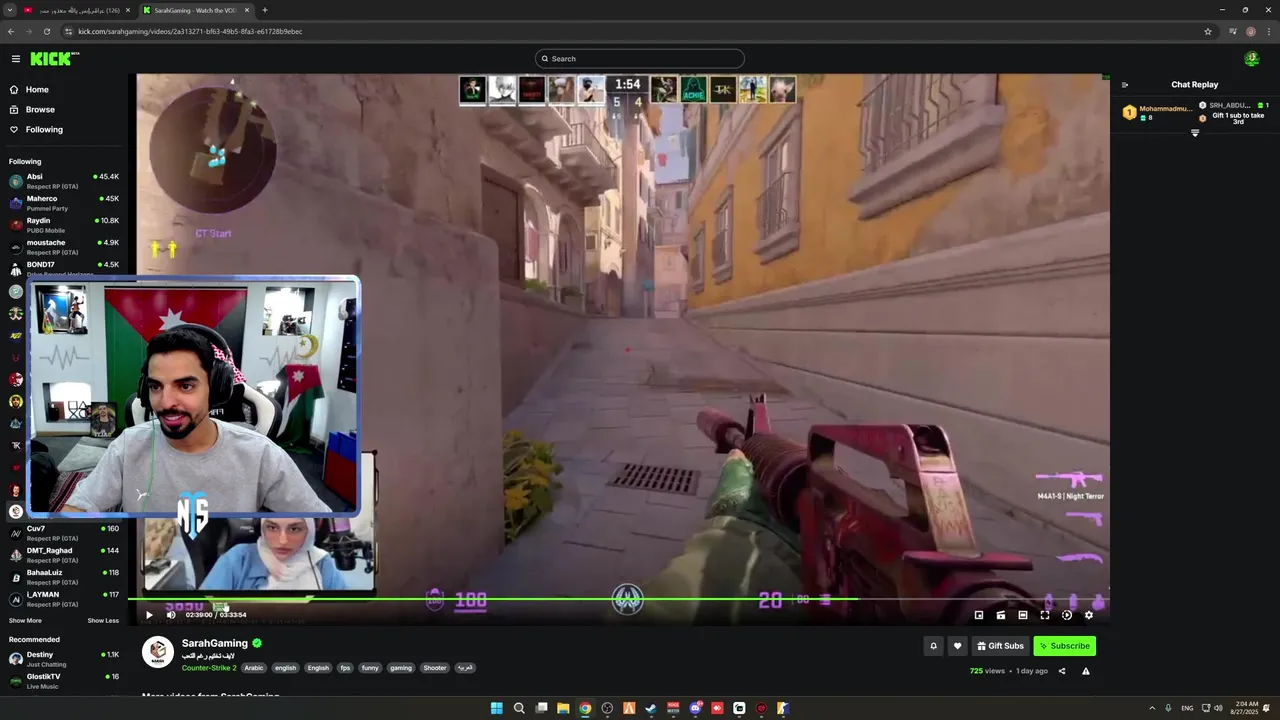The height and width of the screenshot is (720, 1280).
Task: Open the Counter-Strike 2 category link
Action: coord(210,668)
